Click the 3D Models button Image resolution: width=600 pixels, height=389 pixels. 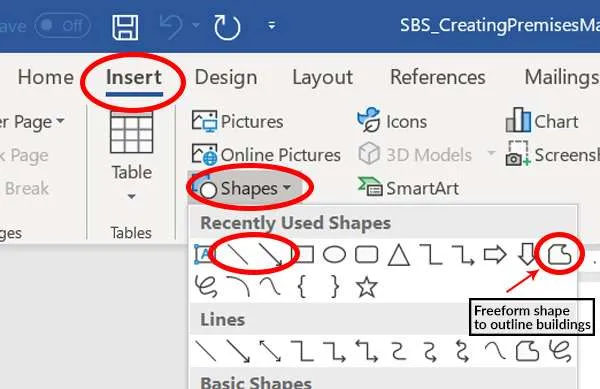coord(415,155)
